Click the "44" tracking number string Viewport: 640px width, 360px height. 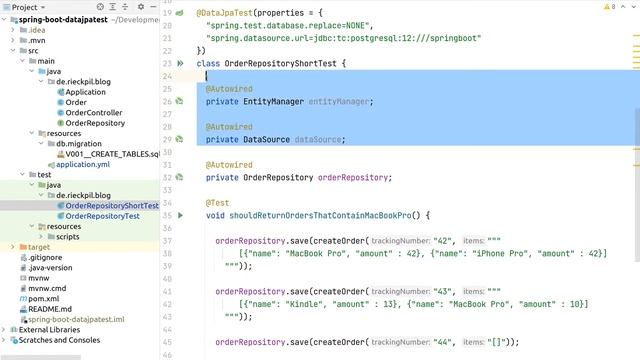442,342
